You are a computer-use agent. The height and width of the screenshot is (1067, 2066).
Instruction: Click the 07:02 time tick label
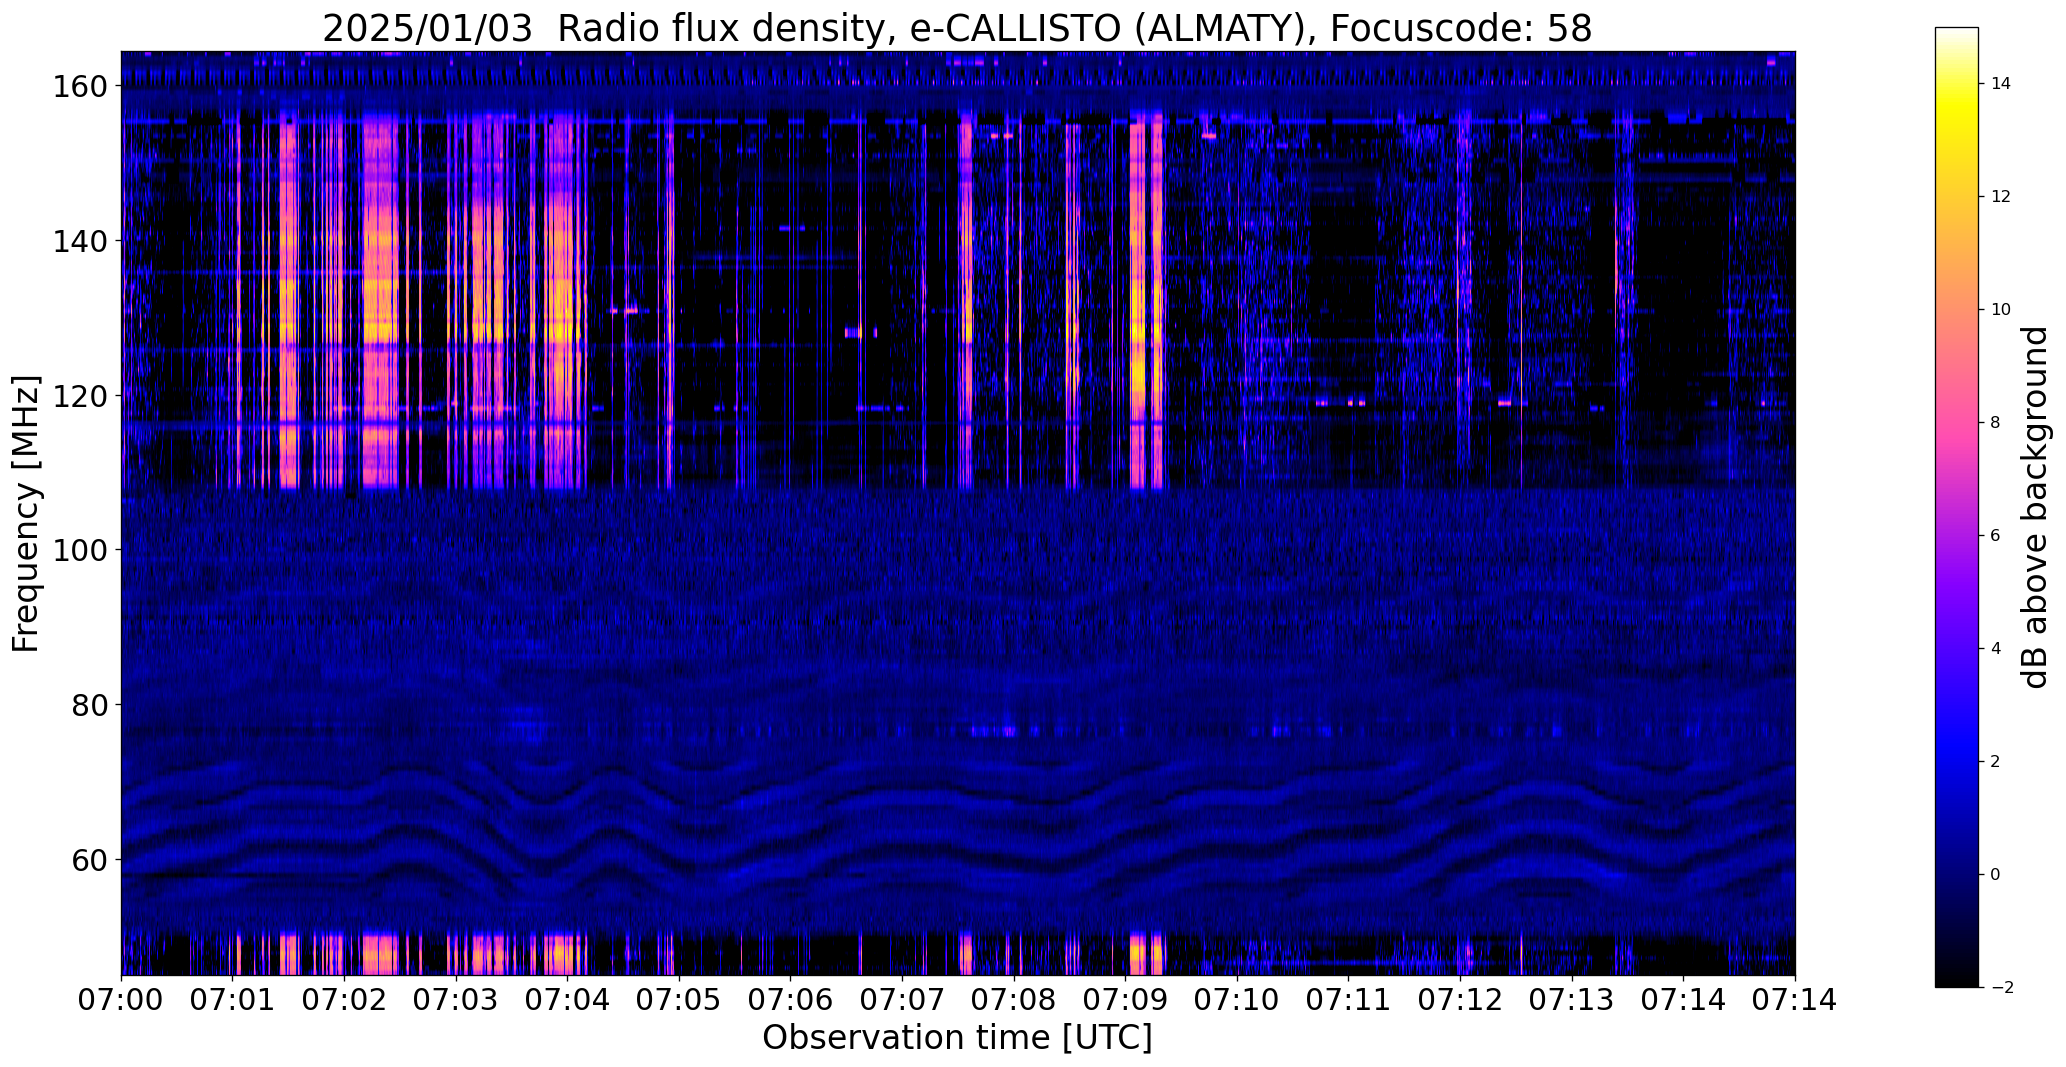[x=344, y=1001]
